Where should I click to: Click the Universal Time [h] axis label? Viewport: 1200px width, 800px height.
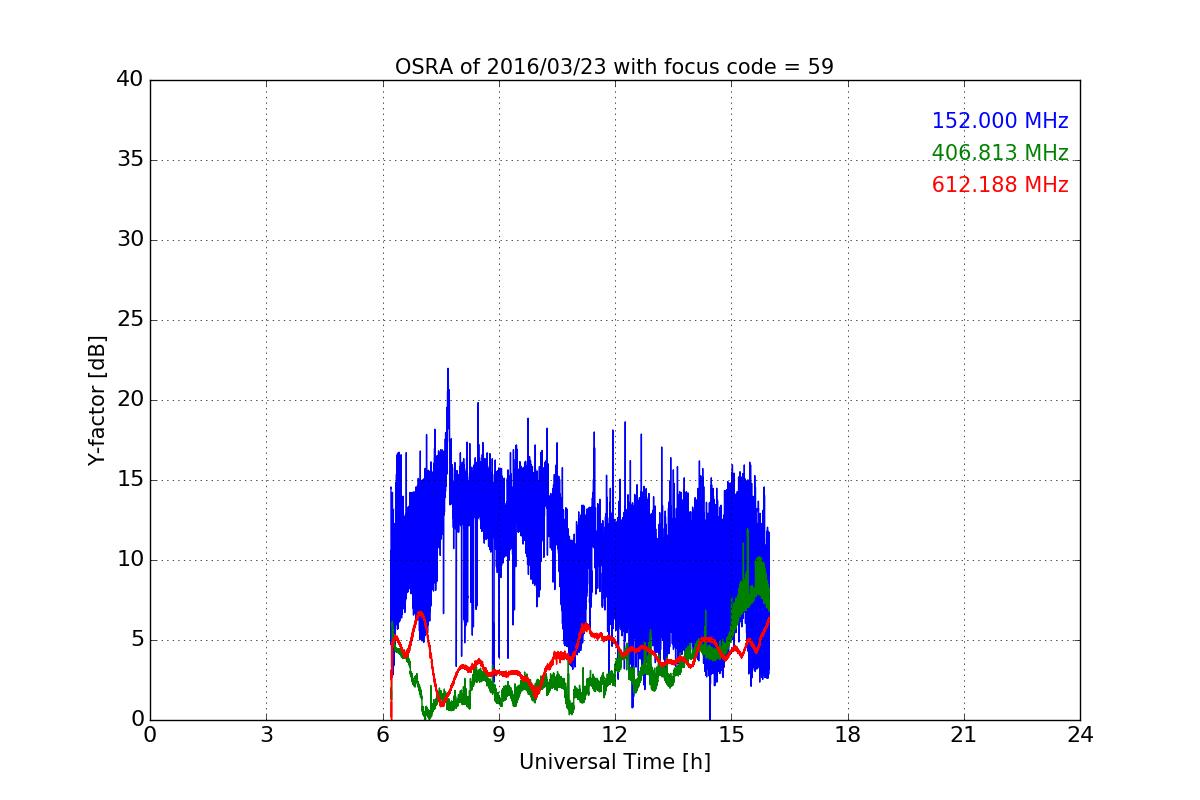pos(614,762)
